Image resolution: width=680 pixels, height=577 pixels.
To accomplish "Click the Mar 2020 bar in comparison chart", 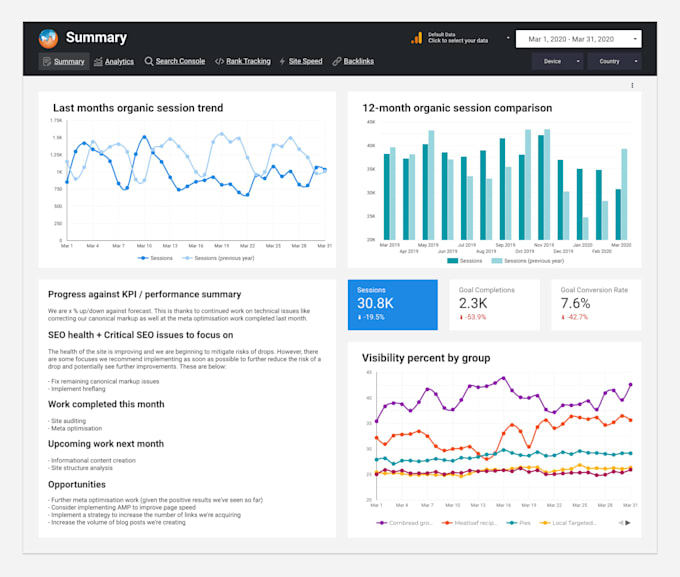I will coord(618,214).
